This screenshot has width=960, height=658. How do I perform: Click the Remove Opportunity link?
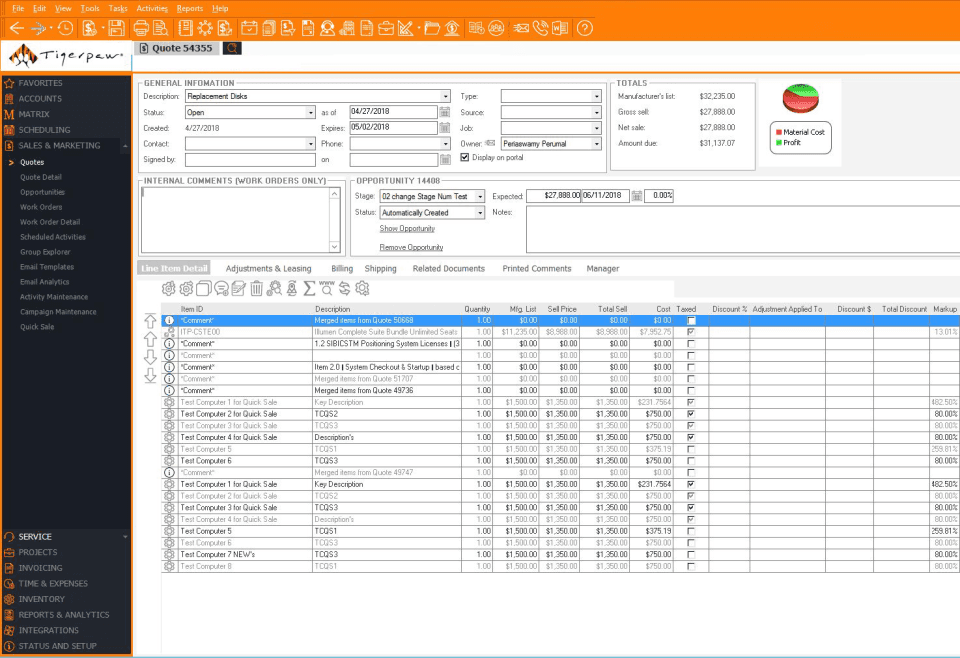[411, 247]
